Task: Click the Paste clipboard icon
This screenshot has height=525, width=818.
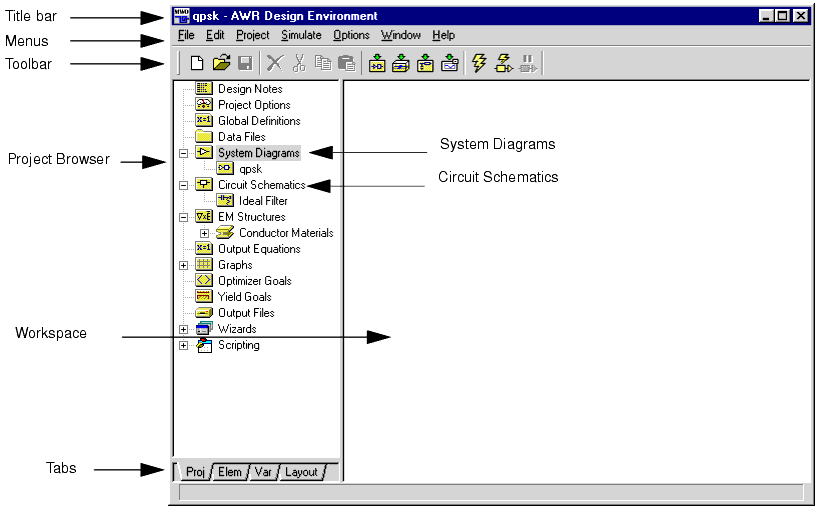Action: tap(346, 63)
